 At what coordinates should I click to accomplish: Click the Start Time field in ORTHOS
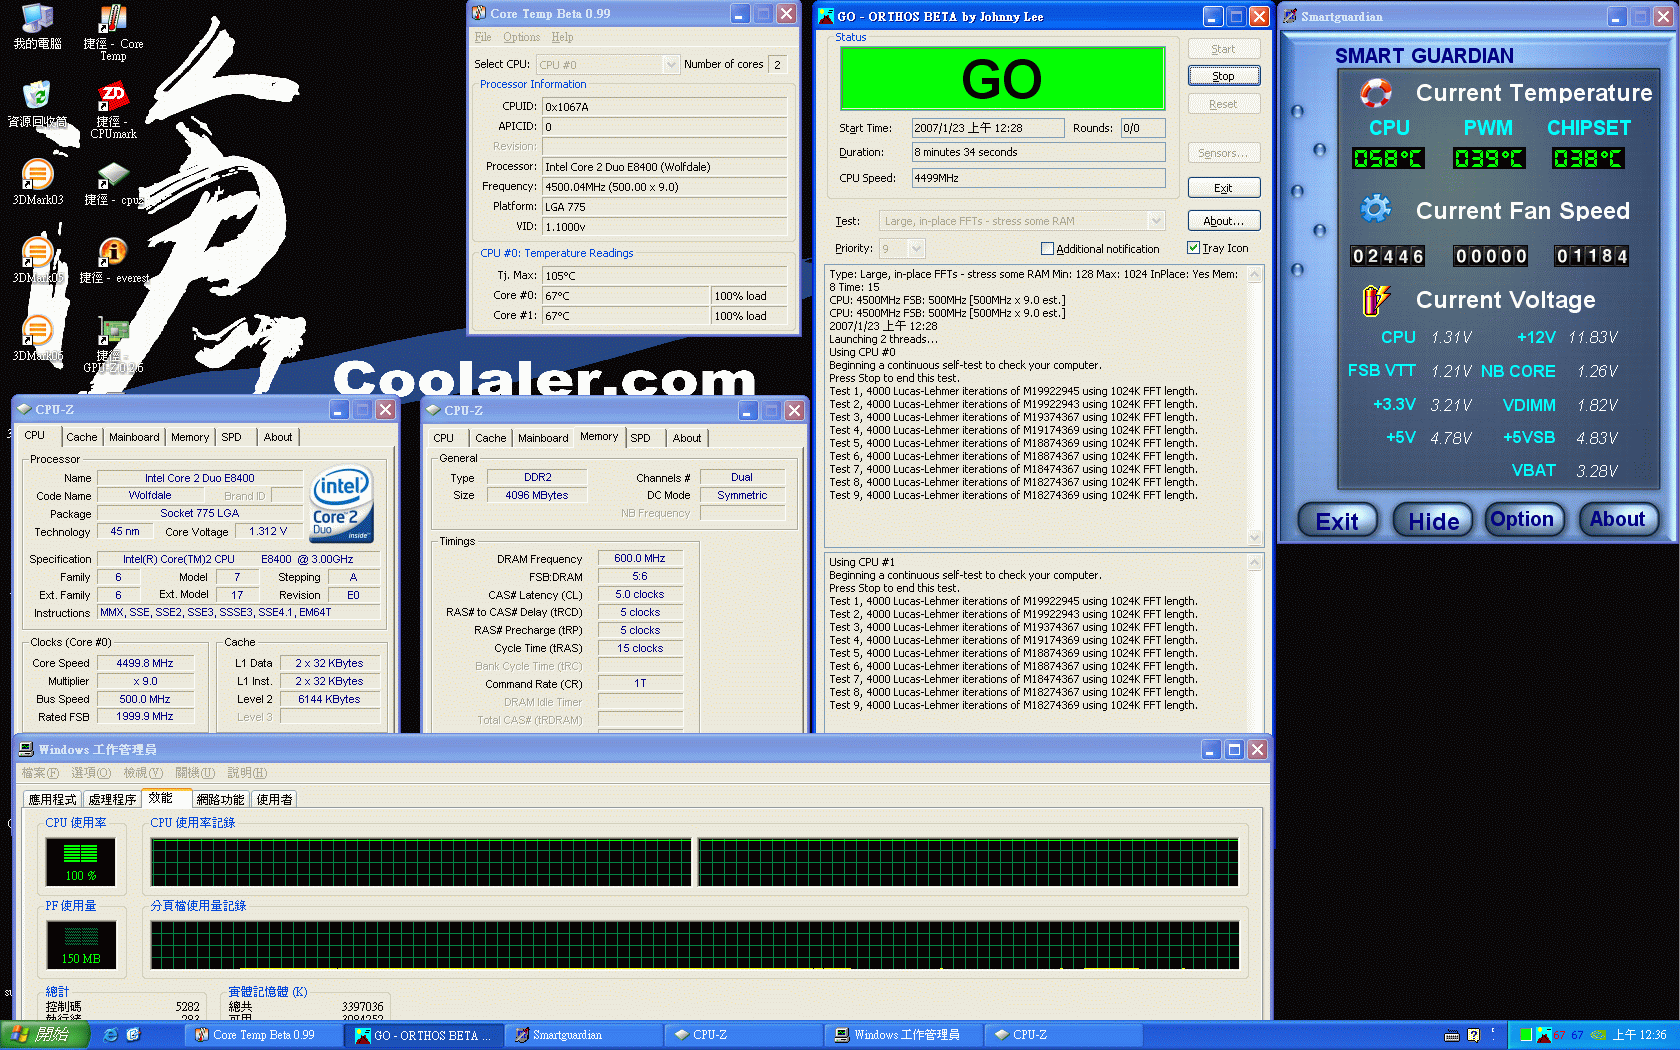click(988, 128)
